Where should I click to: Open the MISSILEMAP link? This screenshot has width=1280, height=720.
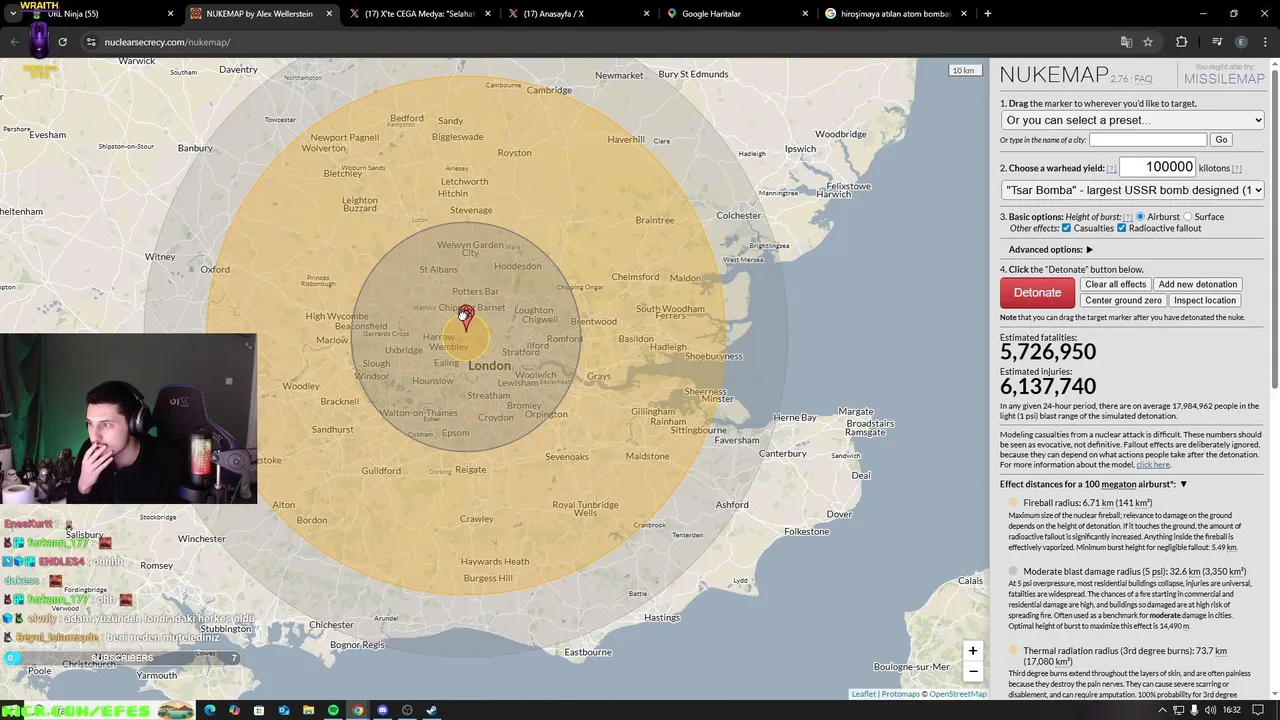click(x=1224, y=79)
